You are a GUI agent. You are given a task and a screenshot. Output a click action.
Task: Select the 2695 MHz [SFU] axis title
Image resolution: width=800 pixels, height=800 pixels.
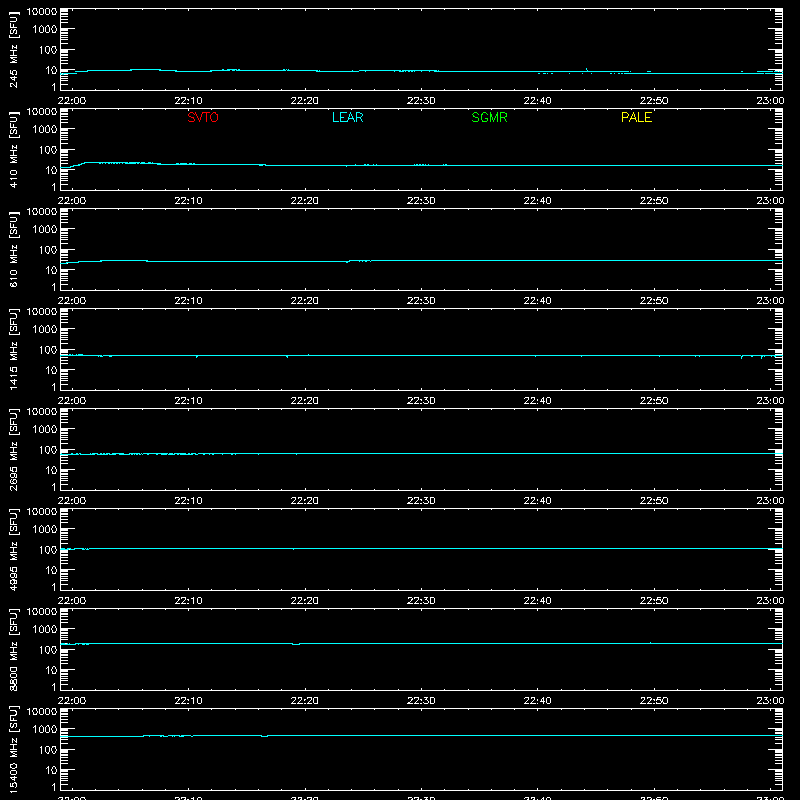point(13,449)
